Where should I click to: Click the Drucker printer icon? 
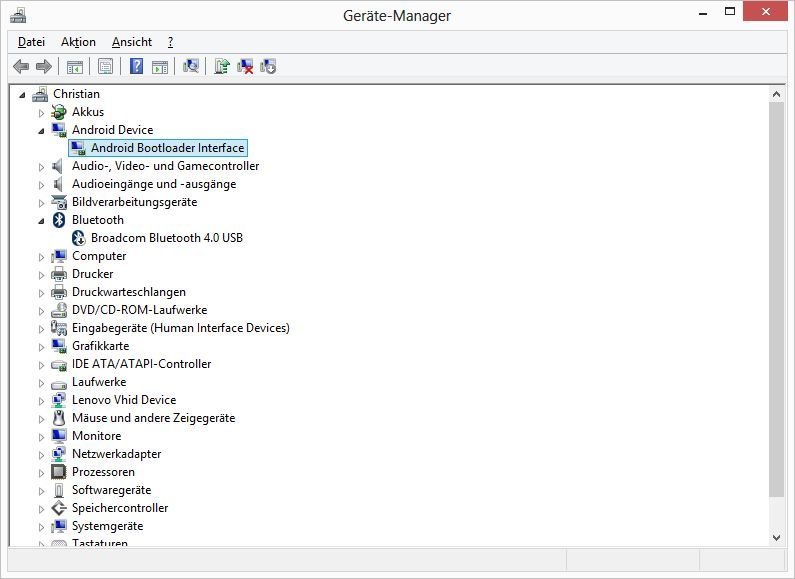(59, 274)
